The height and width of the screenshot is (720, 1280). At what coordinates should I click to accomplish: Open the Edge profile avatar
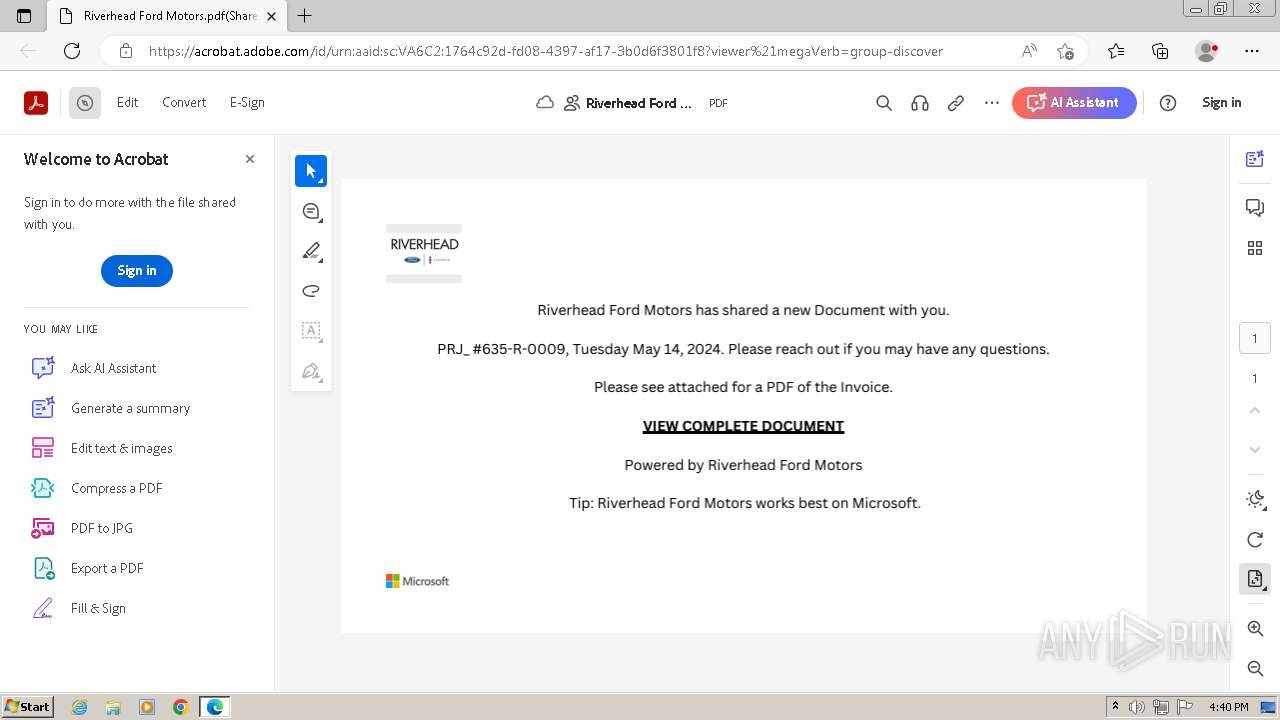[x=1207, y=51]
